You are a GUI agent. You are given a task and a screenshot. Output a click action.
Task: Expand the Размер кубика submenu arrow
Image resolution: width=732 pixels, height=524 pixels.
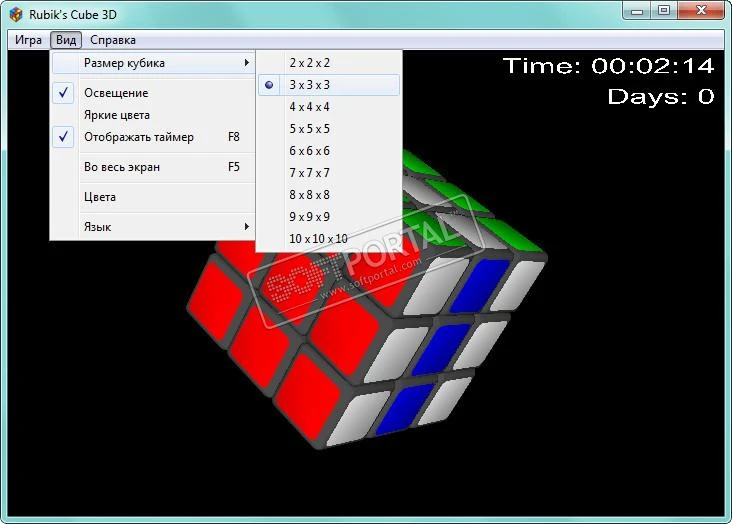pyautogui.click(x=246, y=63)
